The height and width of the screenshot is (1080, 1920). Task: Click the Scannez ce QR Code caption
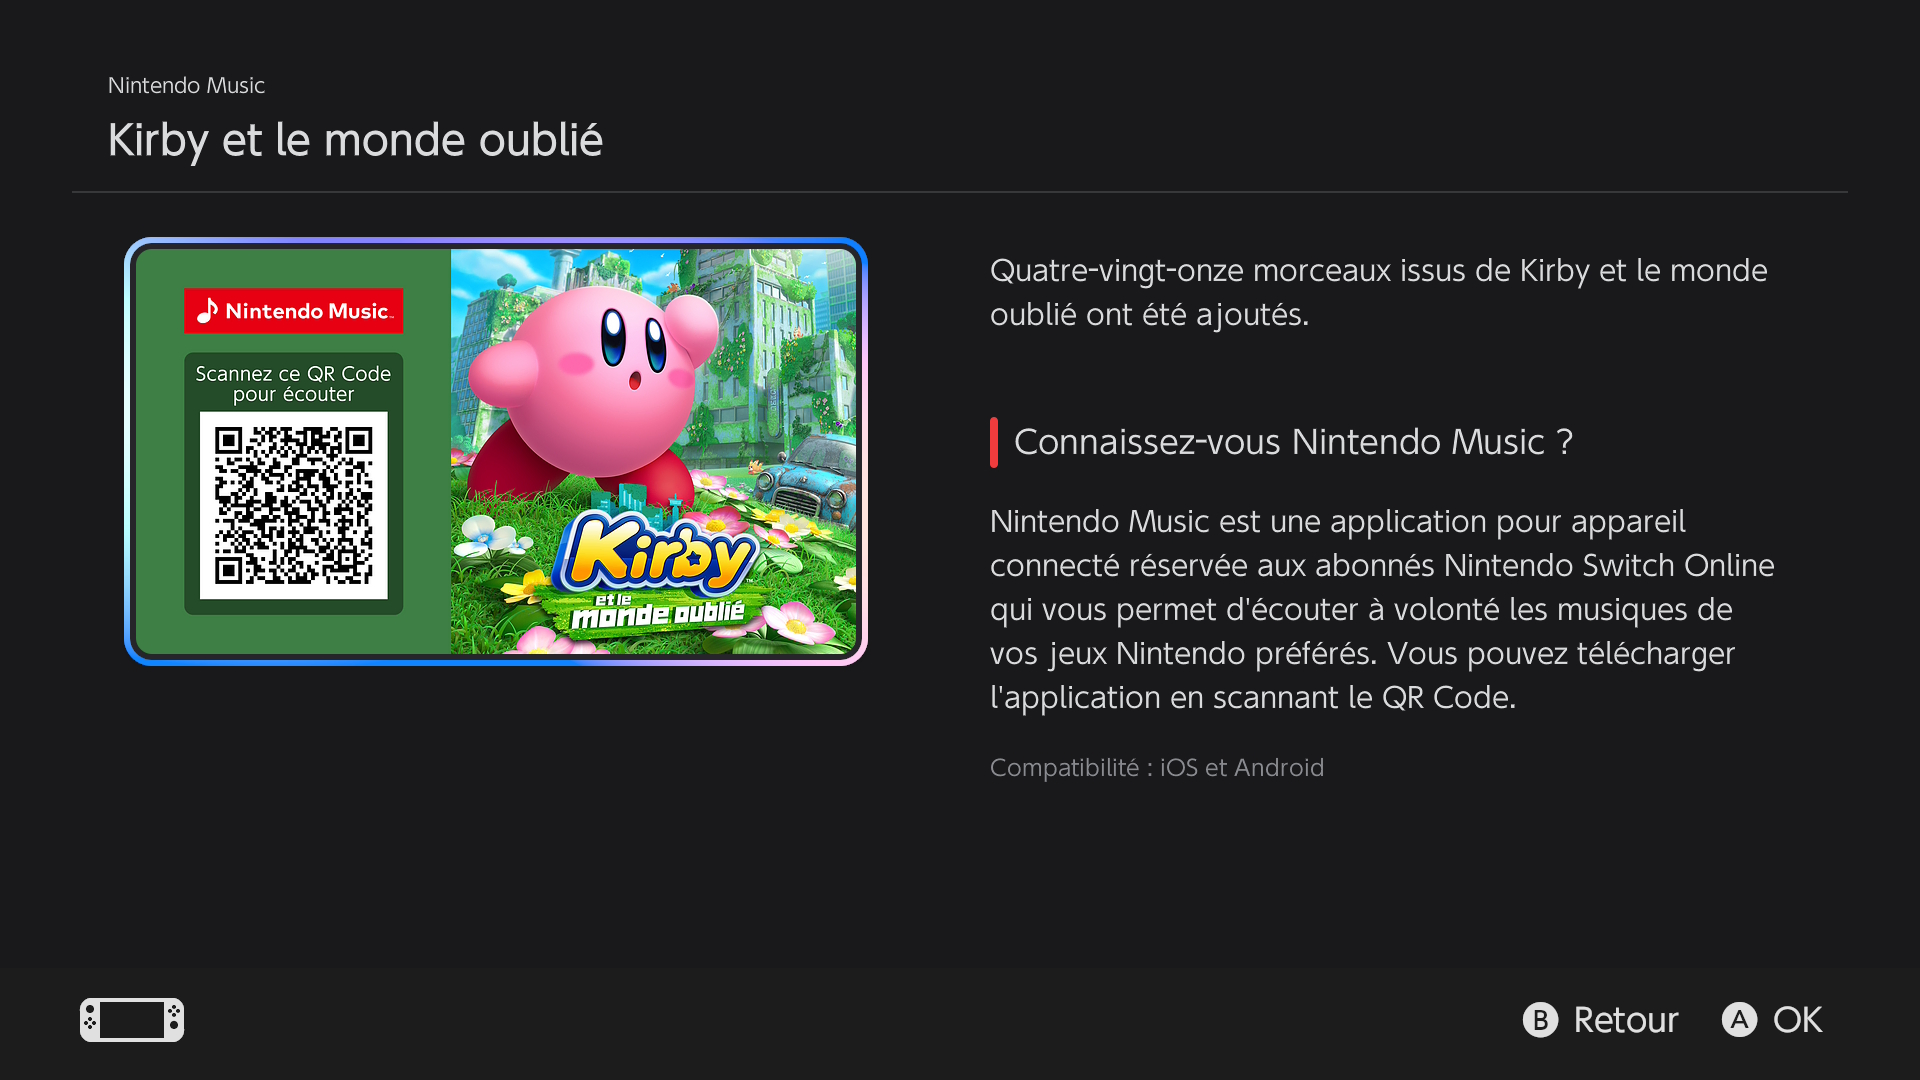click(x=293, y=384)
